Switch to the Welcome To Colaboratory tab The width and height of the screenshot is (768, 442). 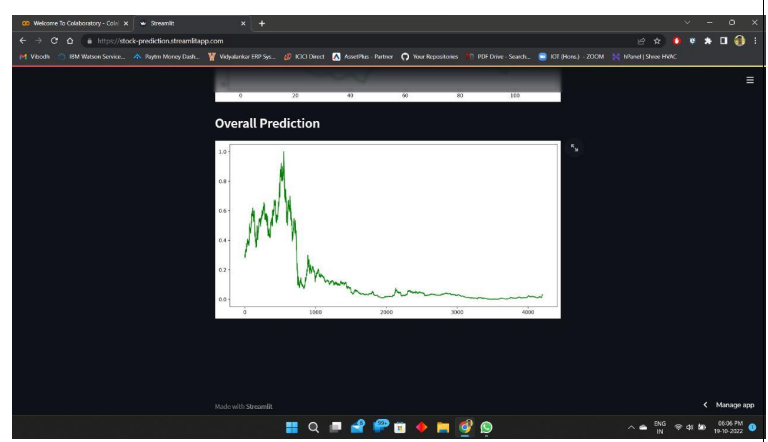[x=72, y=24]
